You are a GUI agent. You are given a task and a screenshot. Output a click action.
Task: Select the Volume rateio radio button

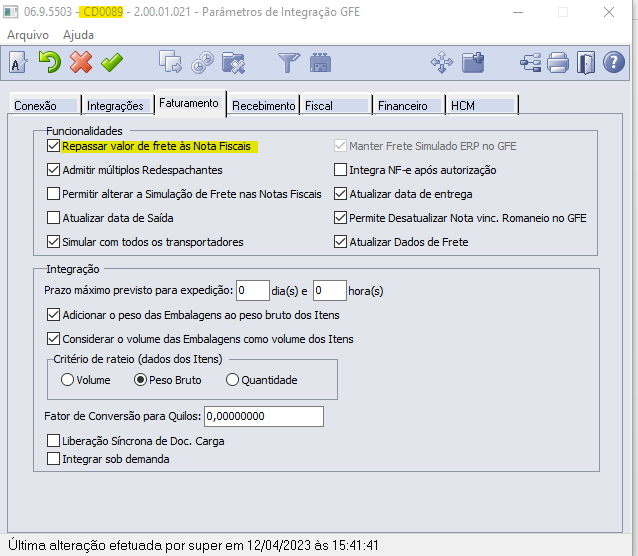[x=67, y=380]
